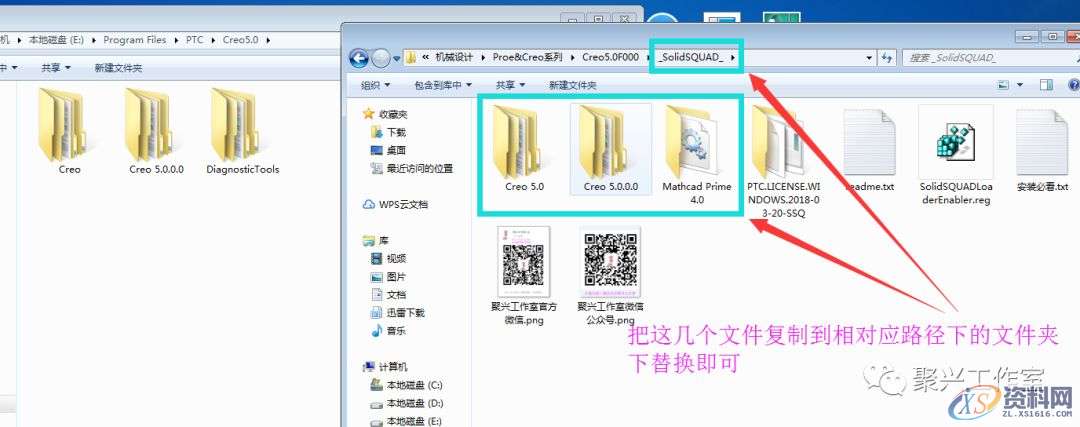Select the Creo folder in Creo5.0 window
The width and height of the screenshot is (1080, 427).
pos(69,131)
